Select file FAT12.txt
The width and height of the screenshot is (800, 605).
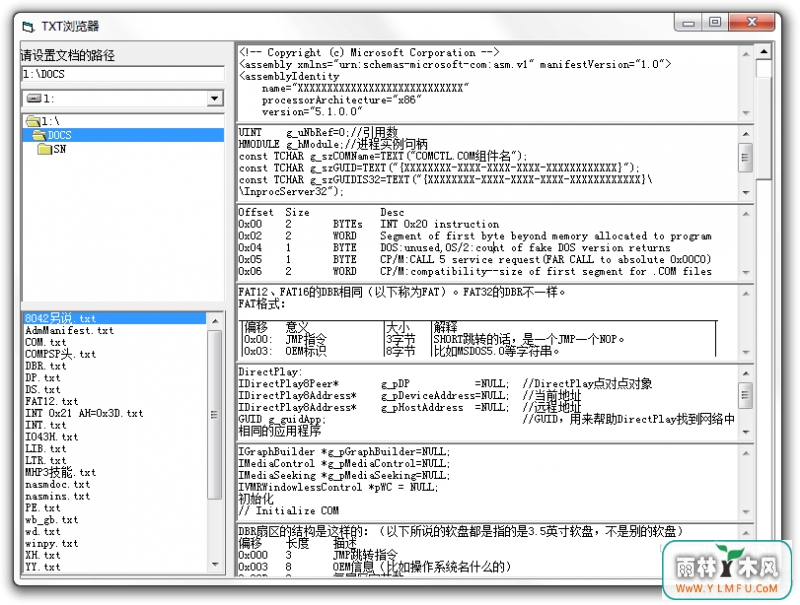pos(52,401)
